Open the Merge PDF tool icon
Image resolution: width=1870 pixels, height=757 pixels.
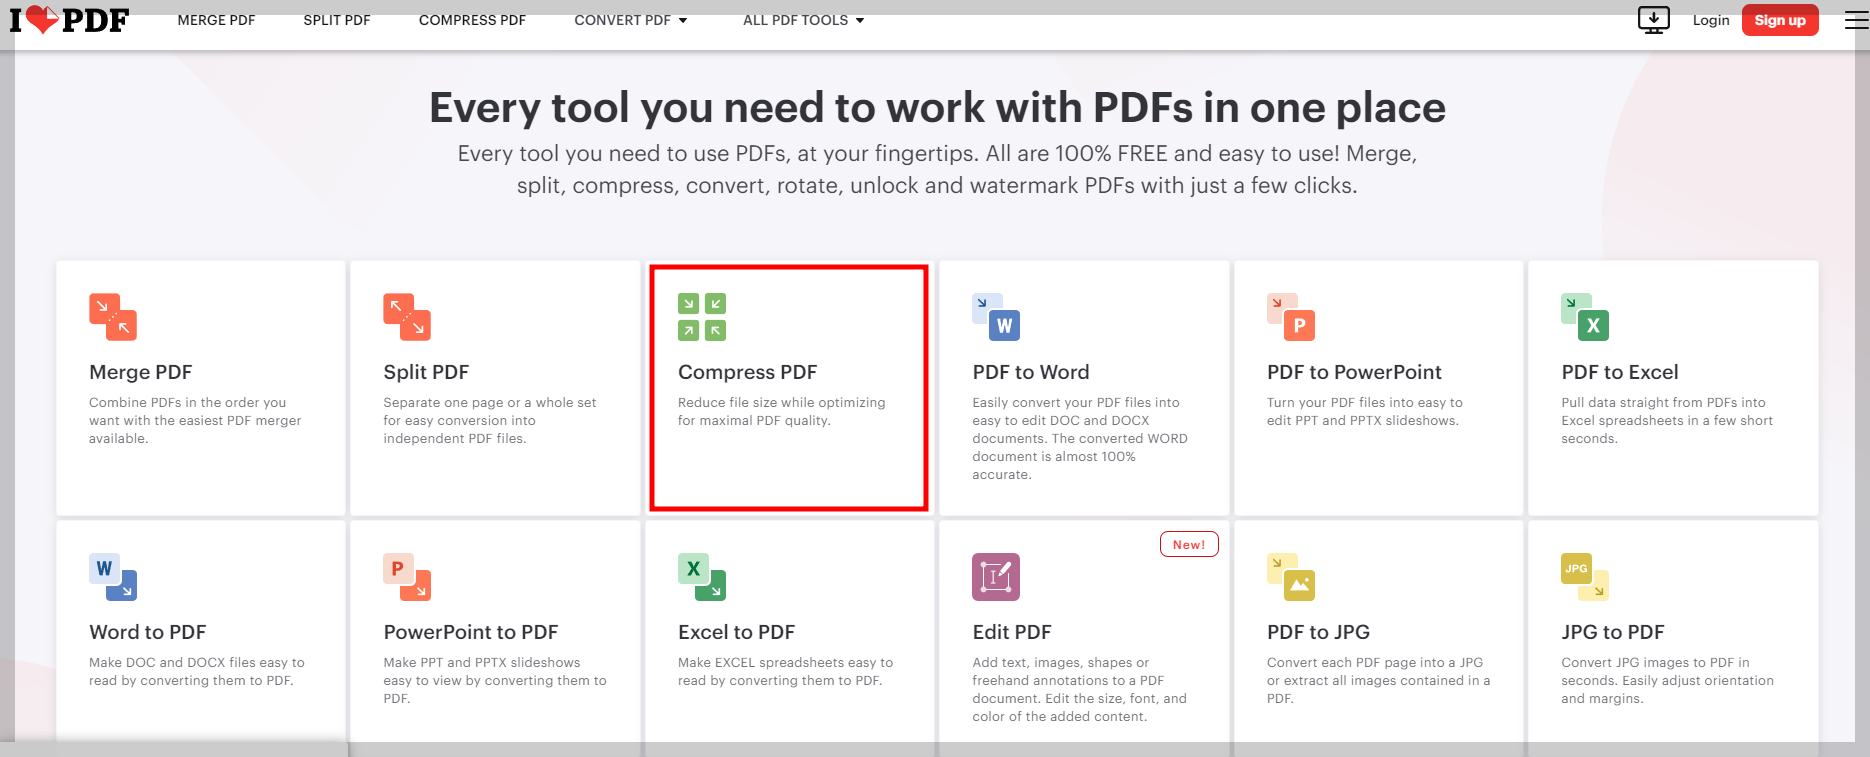click(113, 317)
